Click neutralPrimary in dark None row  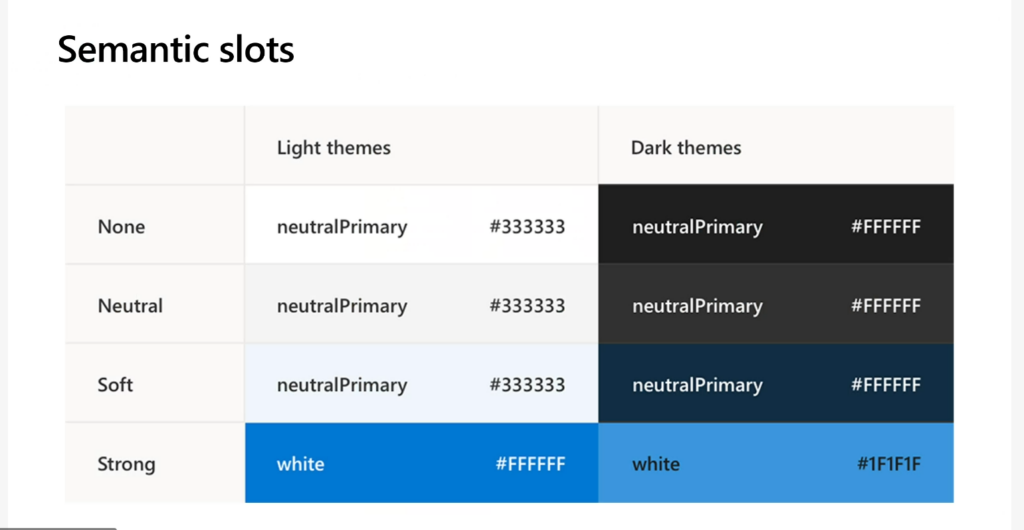click(x=697, y=227)
